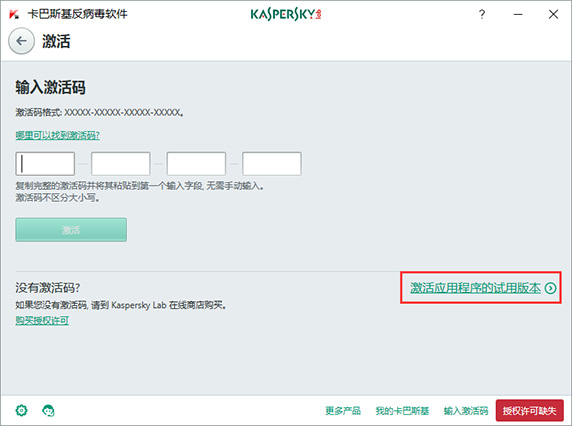The width and height of the screenshot is (572, 426).
Task: Select the third activation code field
Action: [196, 164]
